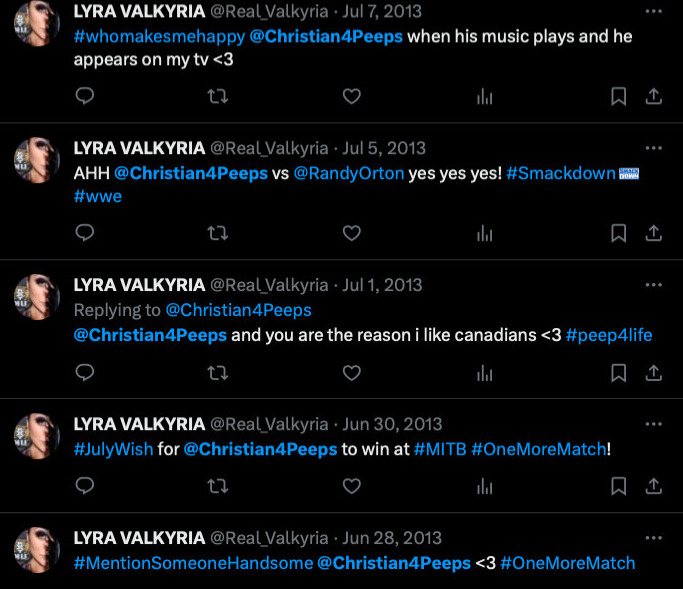The image size is (683, 589).
Task: Open more options on the Jul 1 tweet
Action: click(x=653, y=285)
